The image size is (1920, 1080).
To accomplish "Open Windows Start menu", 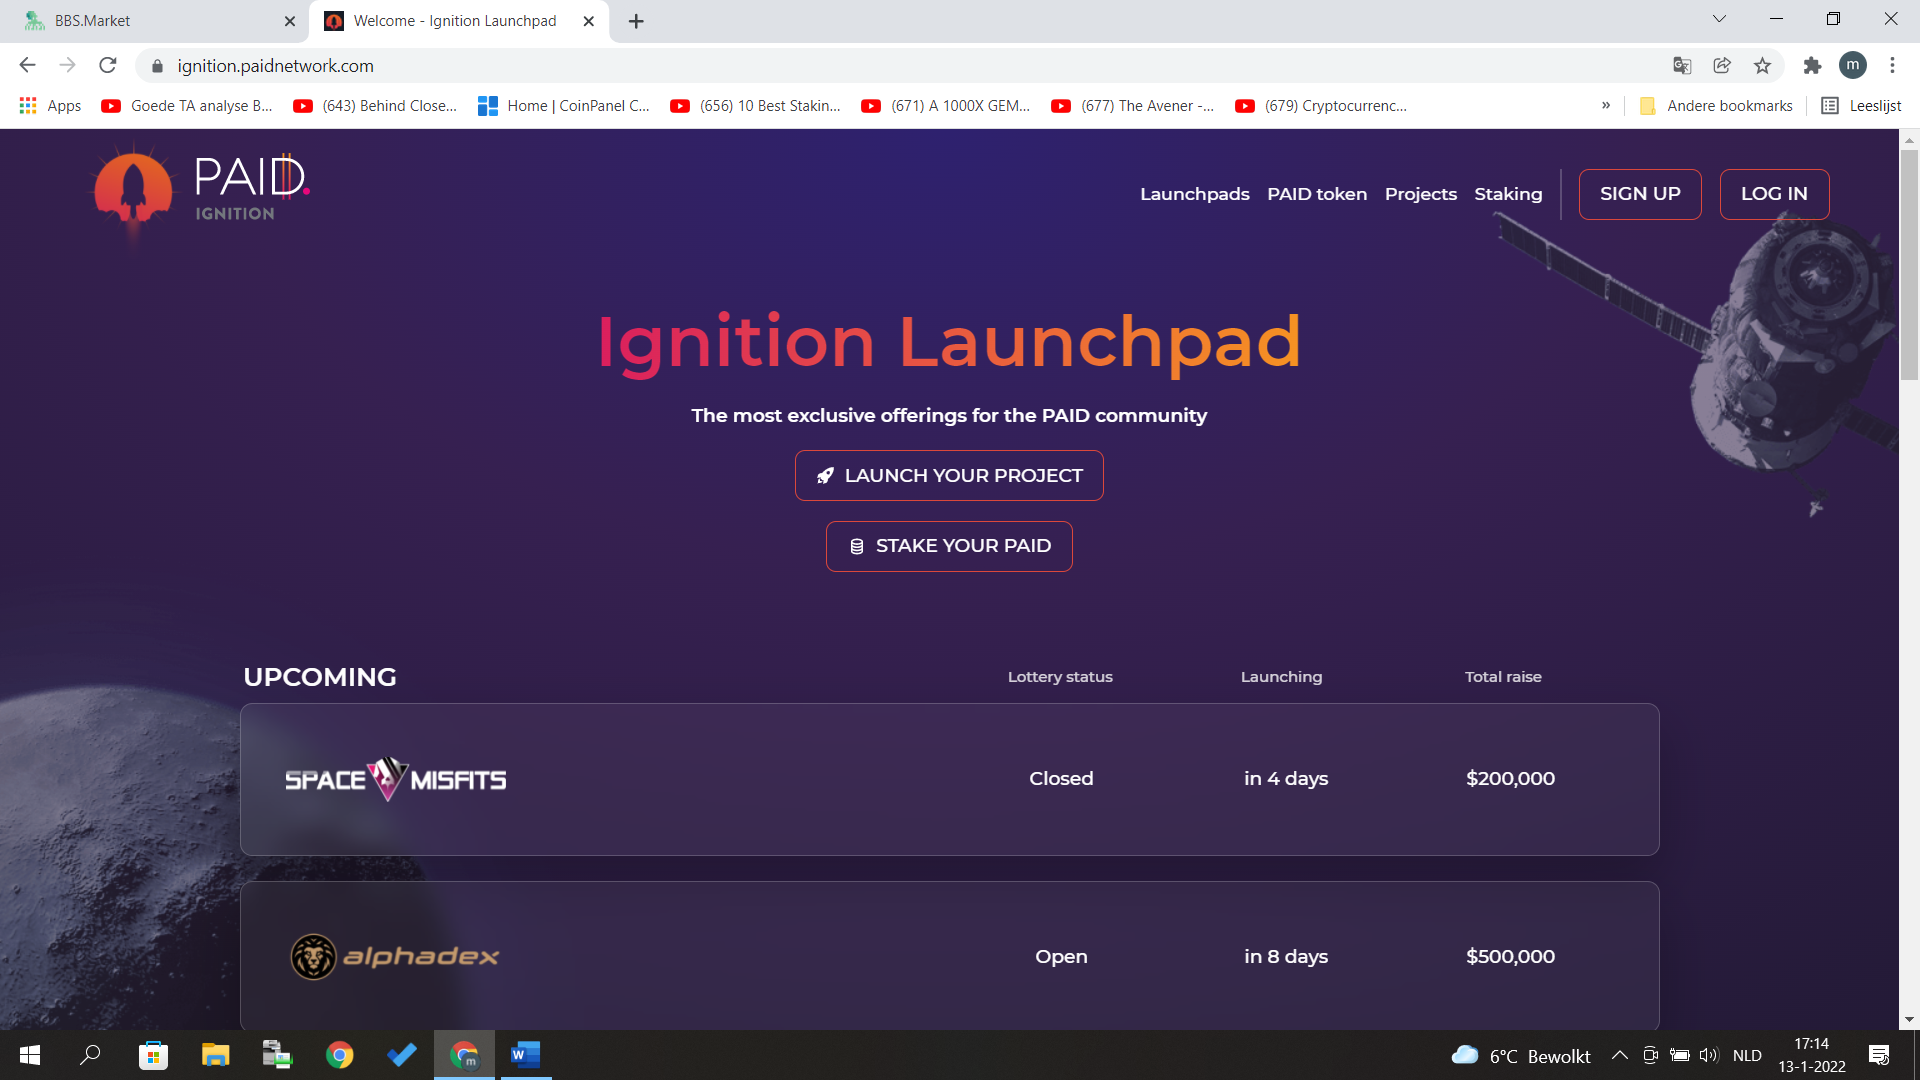I will pyautogui.click(x=30, y=1055).
